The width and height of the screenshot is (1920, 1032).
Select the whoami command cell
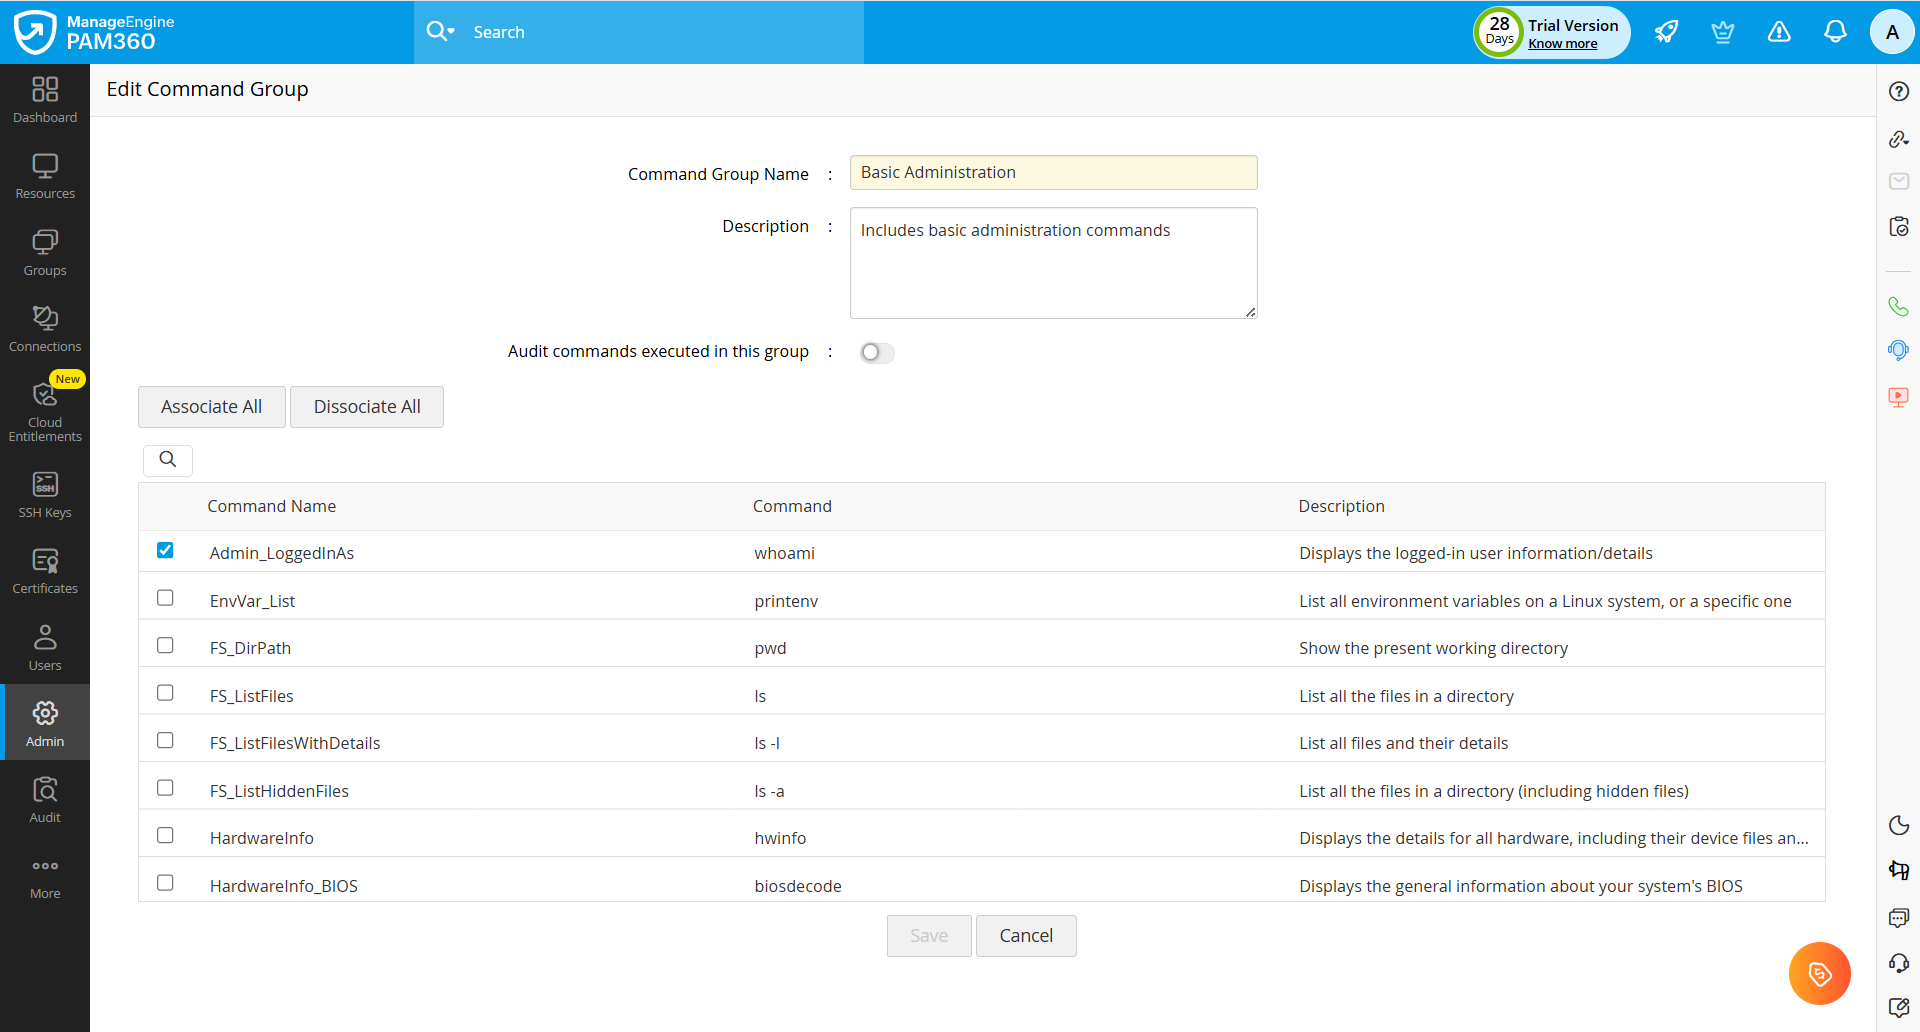[x=784, y=553]
